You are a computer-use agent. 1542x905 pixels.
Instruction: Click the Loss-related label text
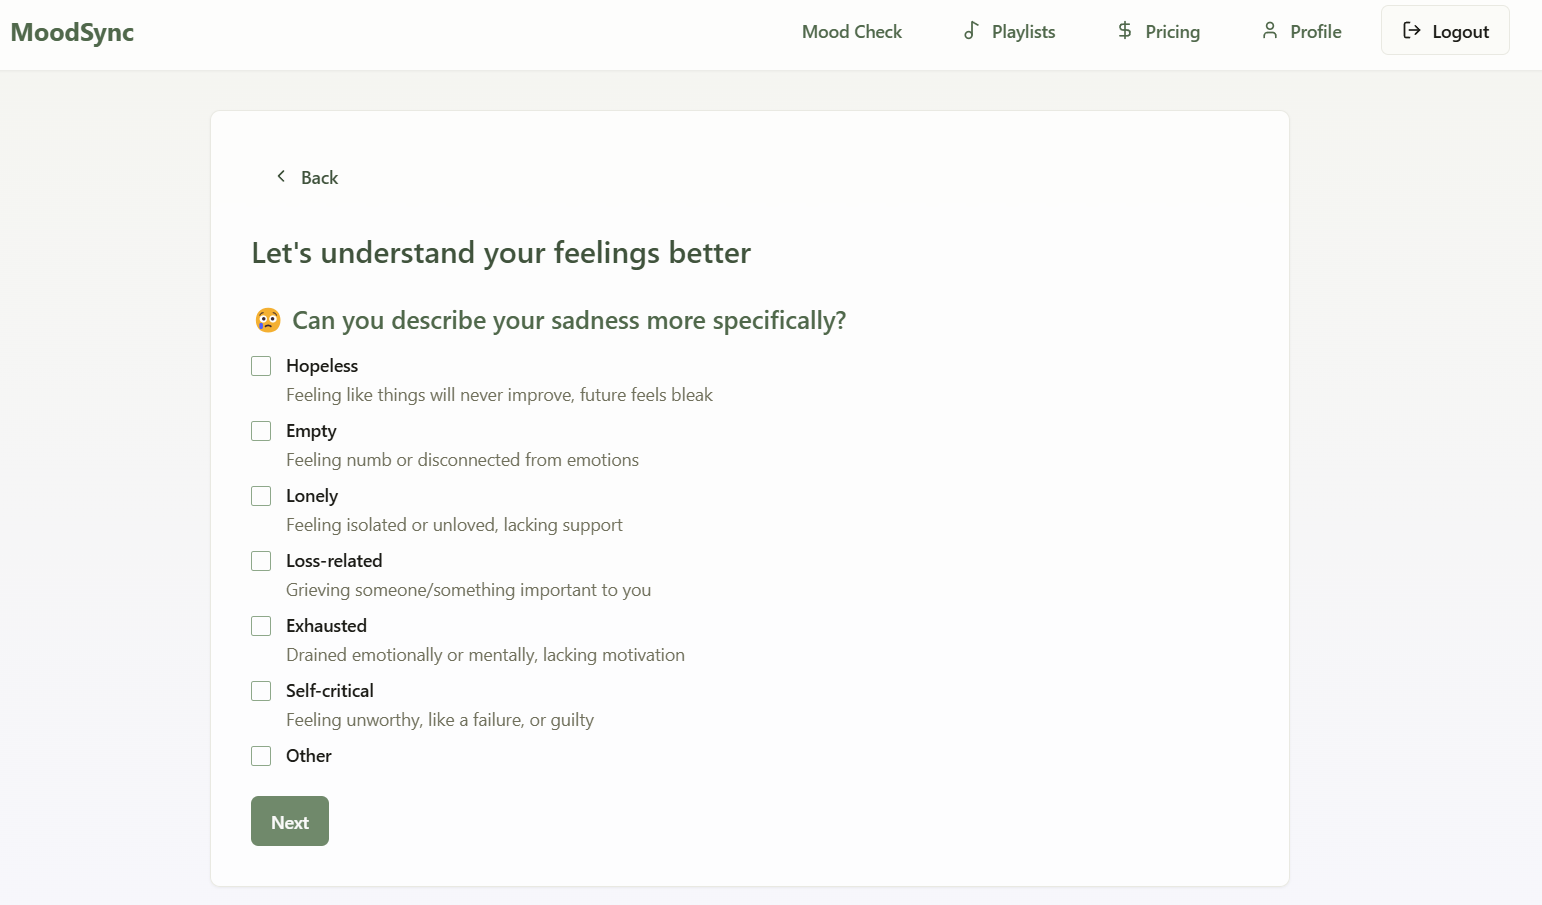(334, 561)
